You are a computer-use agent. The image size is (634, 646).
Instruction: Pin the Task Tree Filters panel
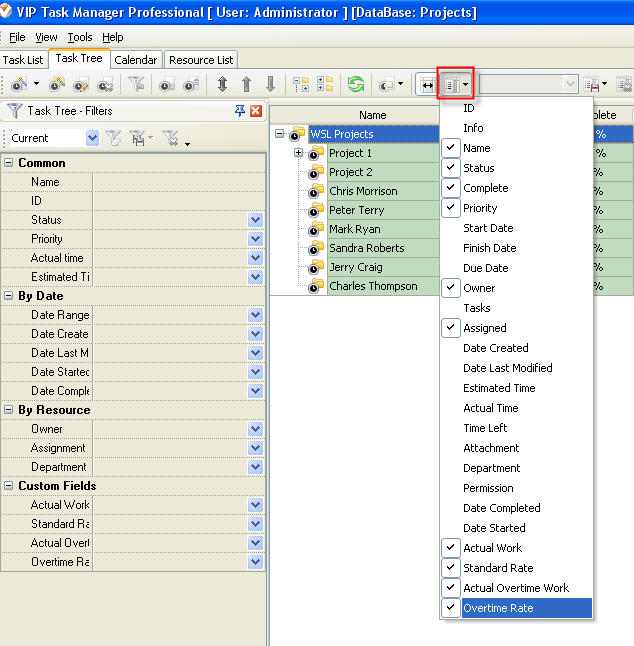[240, 111]
